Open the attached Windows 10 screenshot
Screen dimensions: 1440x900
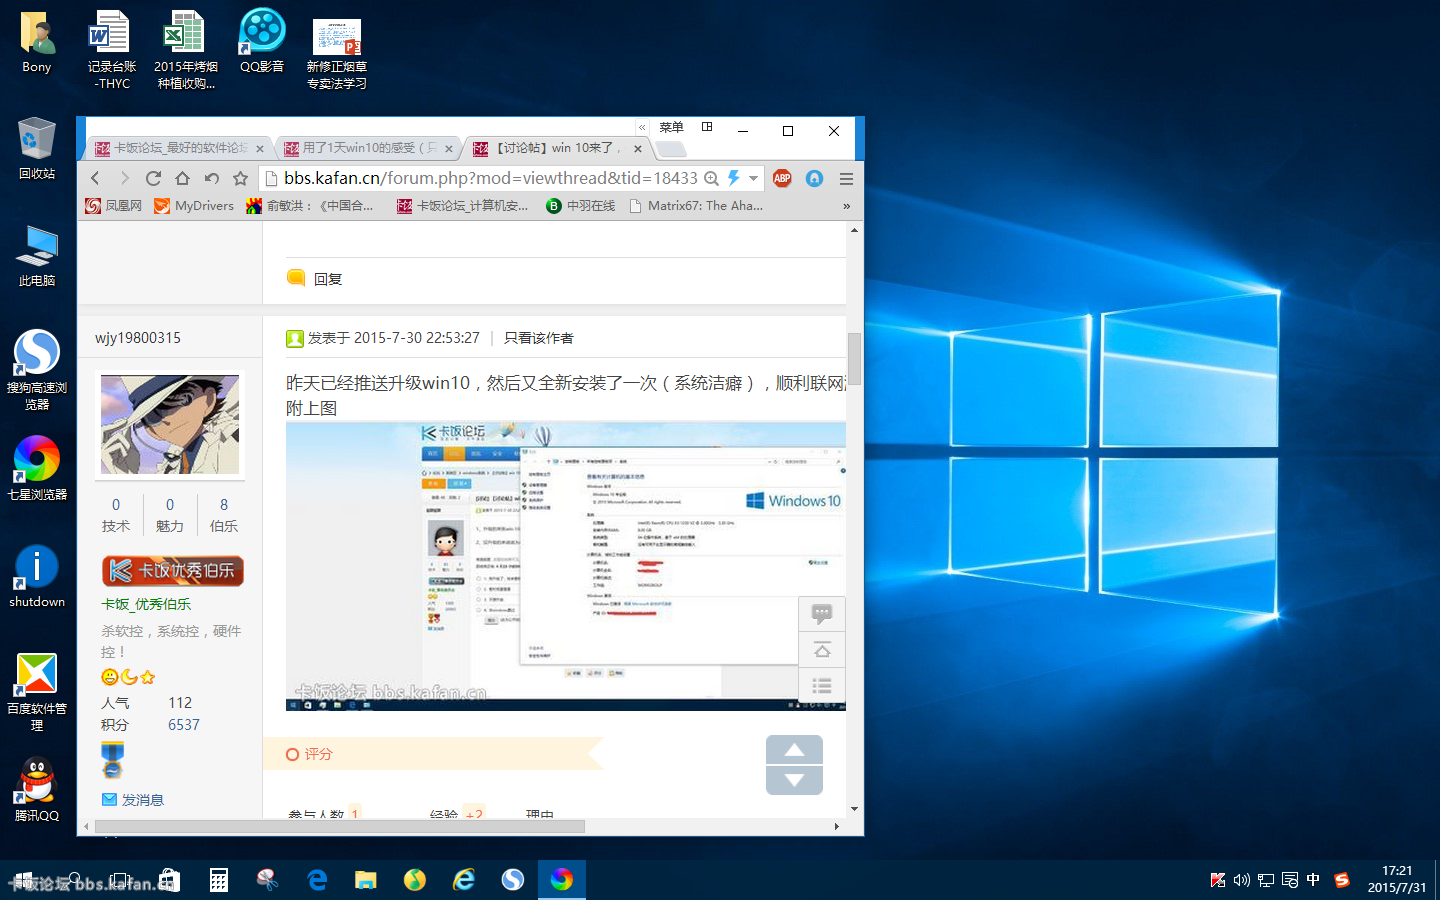coord(566,566)
